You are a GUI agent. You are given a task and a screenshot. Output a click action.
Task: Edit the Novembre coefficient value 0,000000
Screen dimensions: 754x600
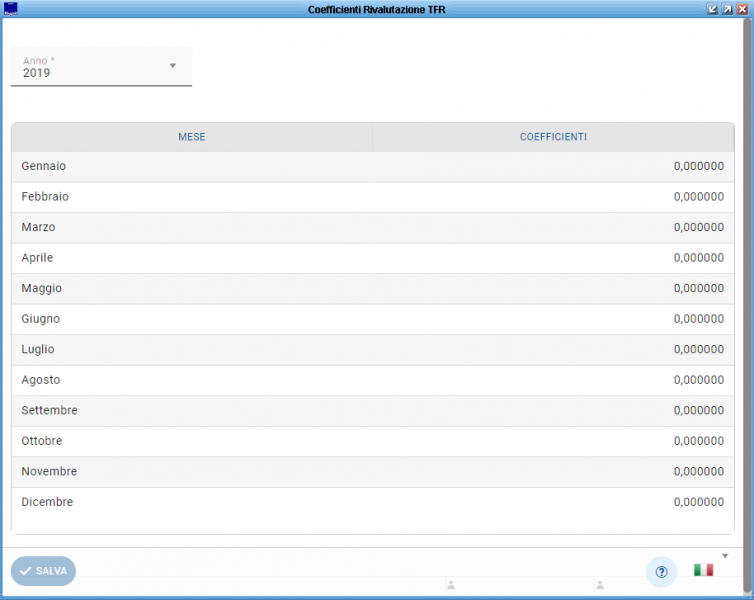point(699,472)
